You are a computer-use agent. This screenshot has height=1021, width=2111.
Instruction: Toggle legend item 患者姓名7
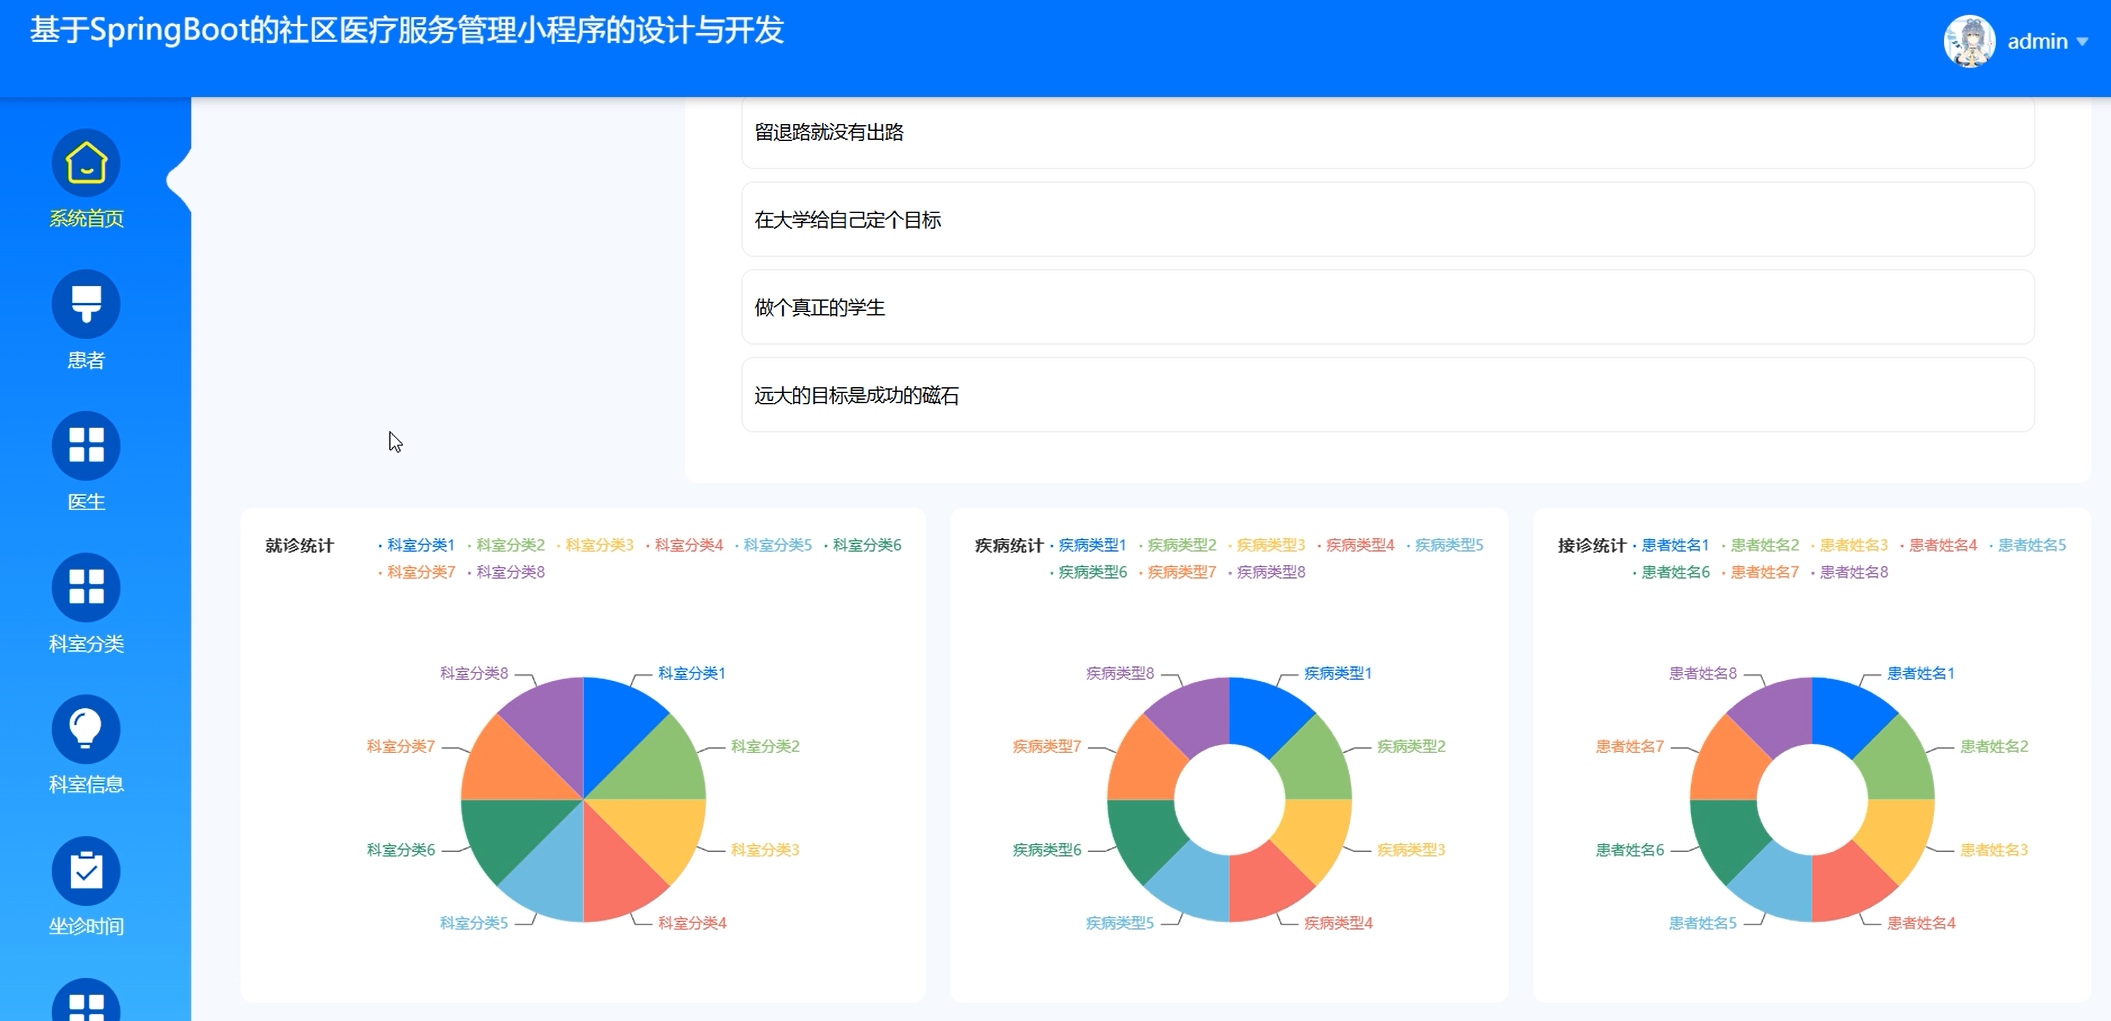1760,572
